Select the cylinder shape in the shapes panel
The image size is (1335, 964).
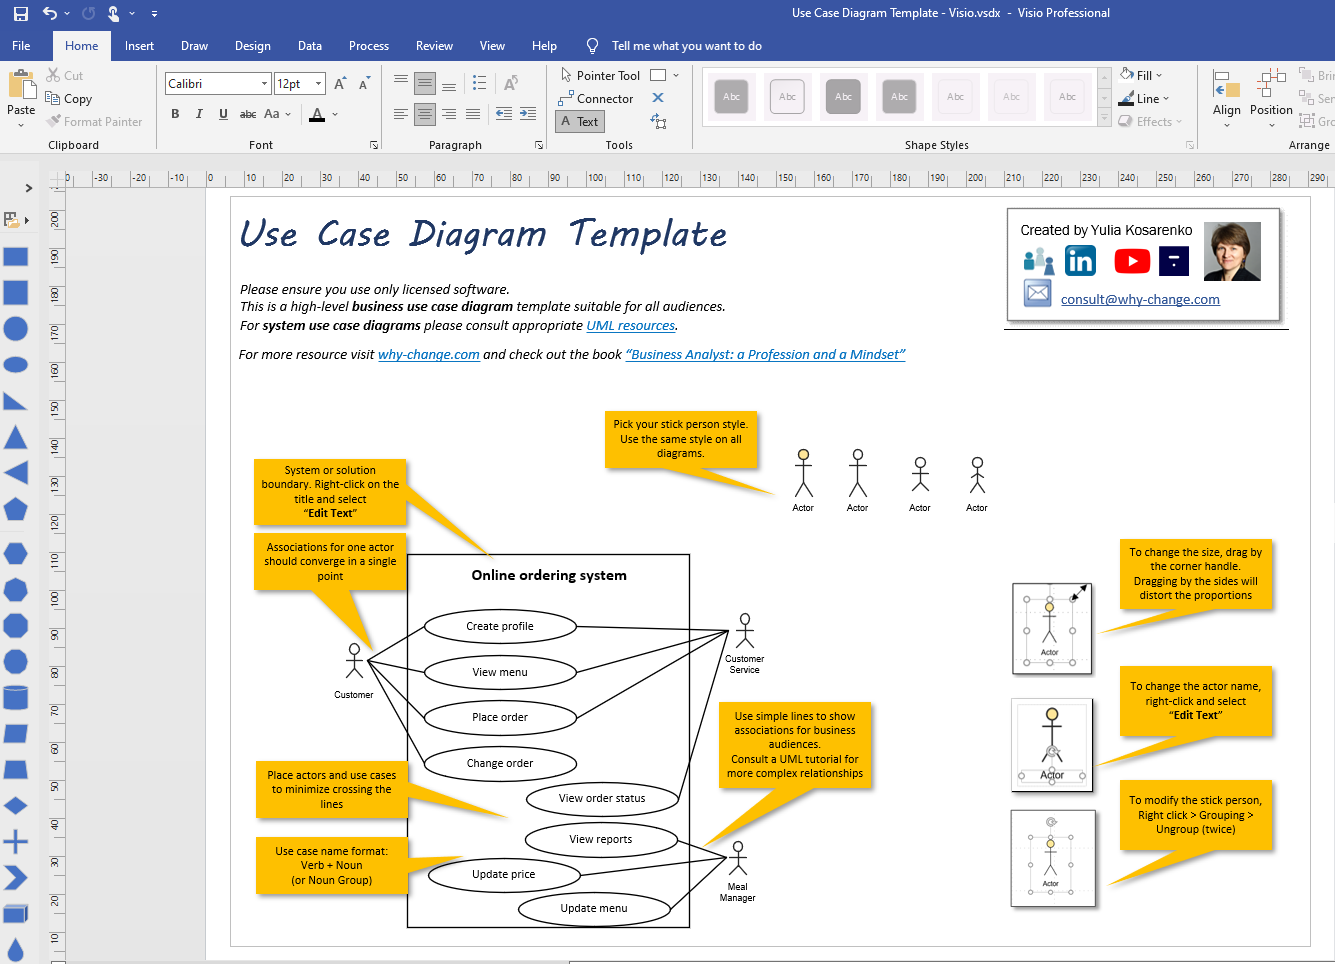point(15,698)
